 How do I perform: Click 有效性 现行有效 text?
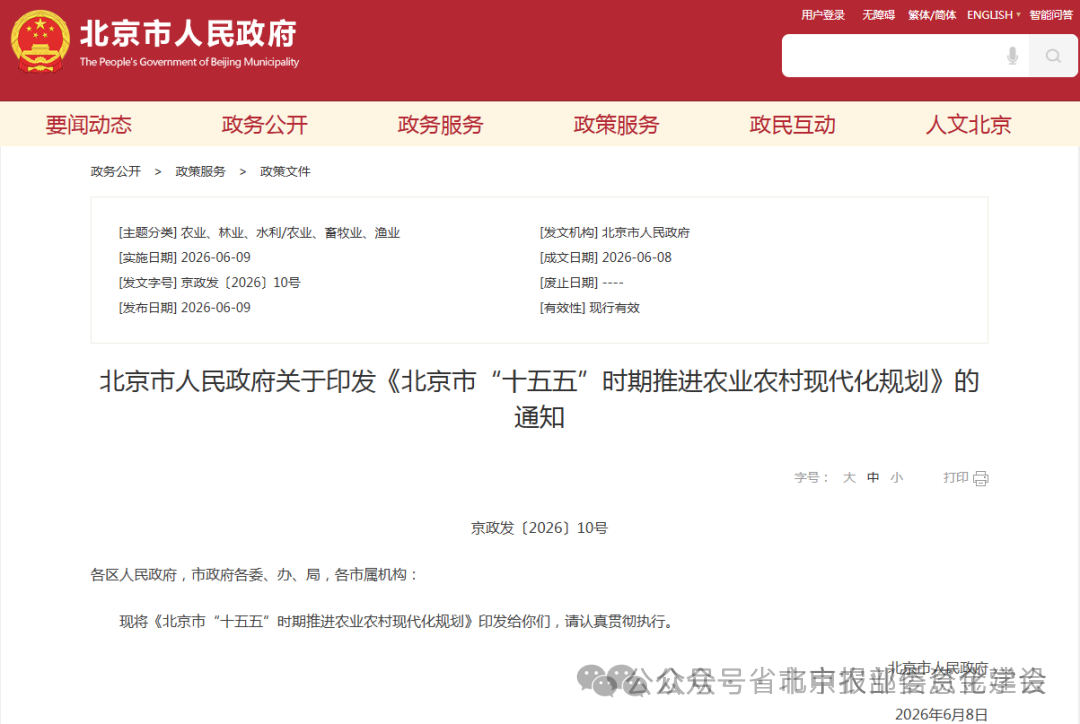590,308
